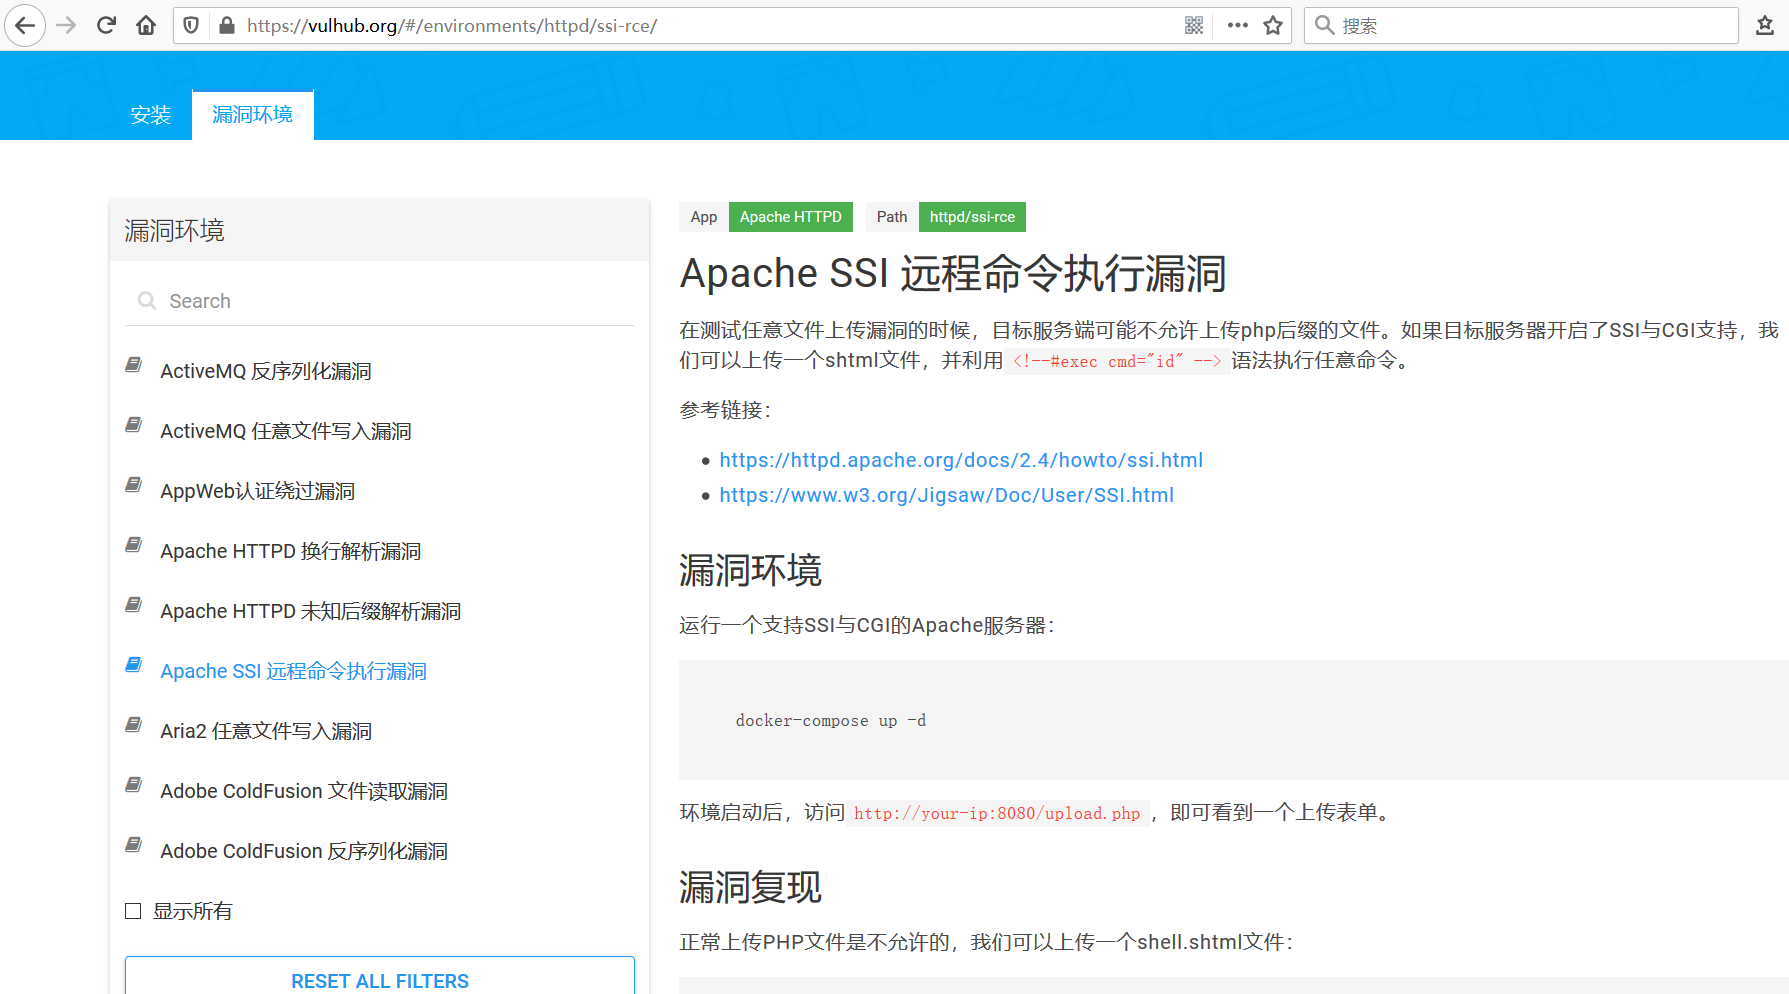Click the httpd/ssi-rce green path tag
This screenshot has height=994, width=1789.
pos(972,217)
